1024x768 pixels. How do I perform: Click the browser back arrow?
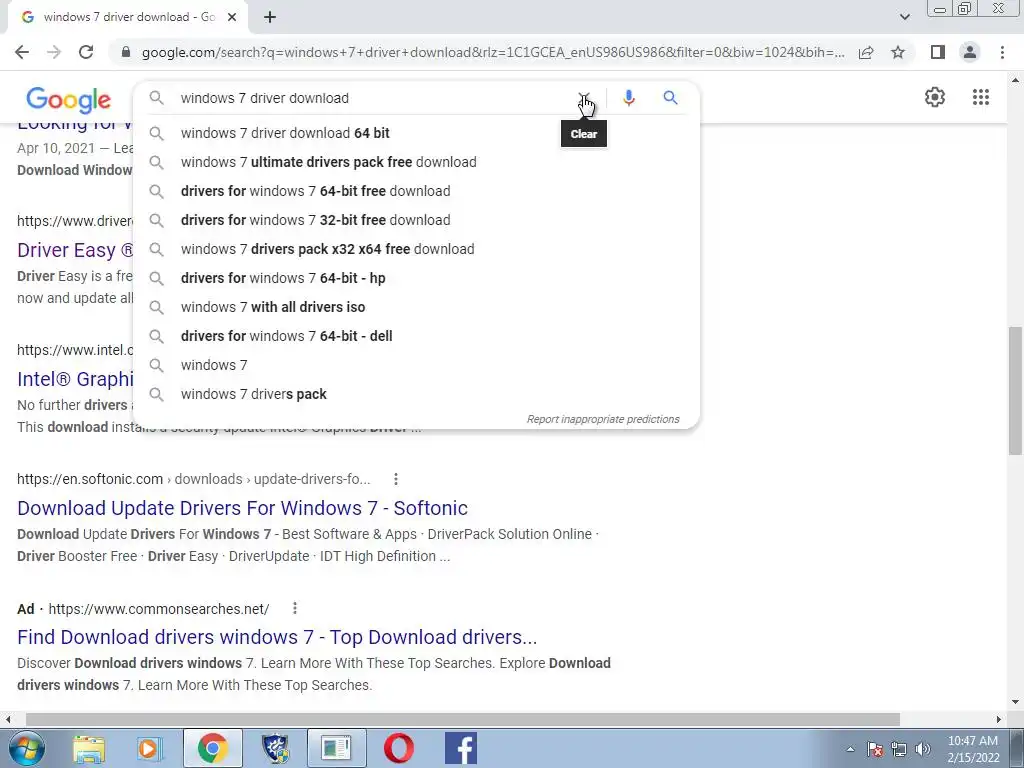coord(22,52)
